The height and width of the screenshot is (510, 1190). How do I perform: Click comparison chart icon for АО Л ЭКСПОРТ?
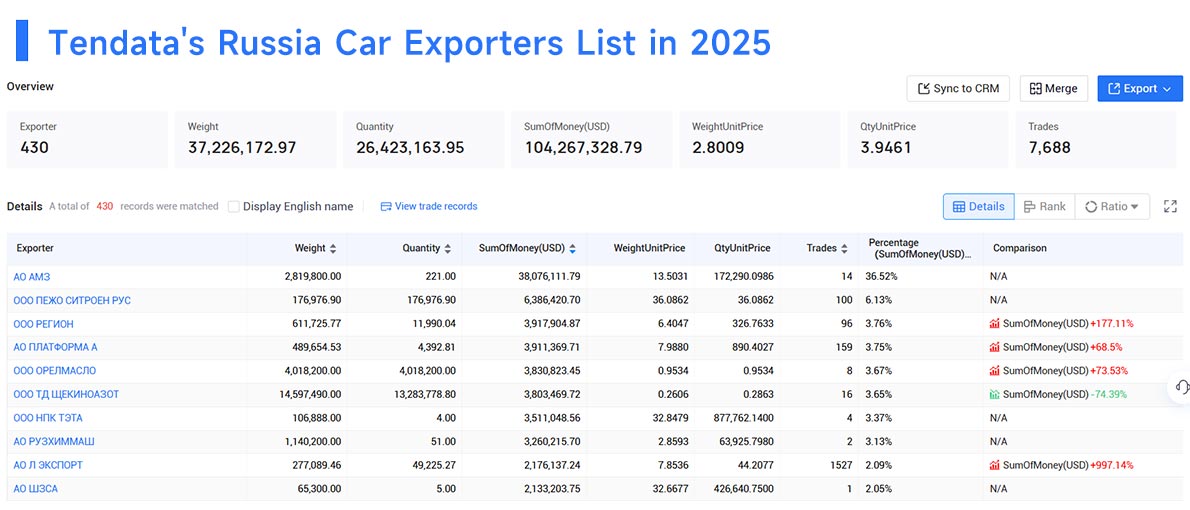click(994, 465)
